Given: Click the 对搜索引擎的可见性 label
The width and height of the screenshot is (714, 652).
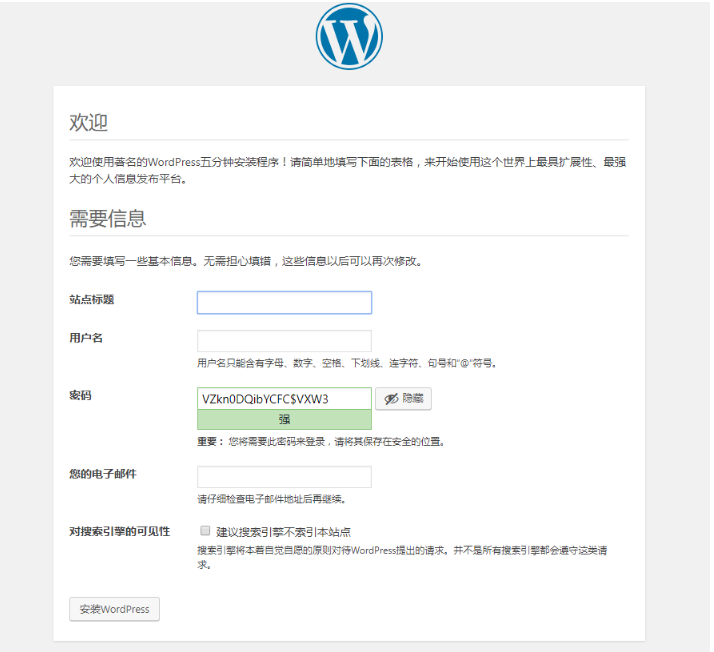Looking at the screenshot, I should click(120, 531).
